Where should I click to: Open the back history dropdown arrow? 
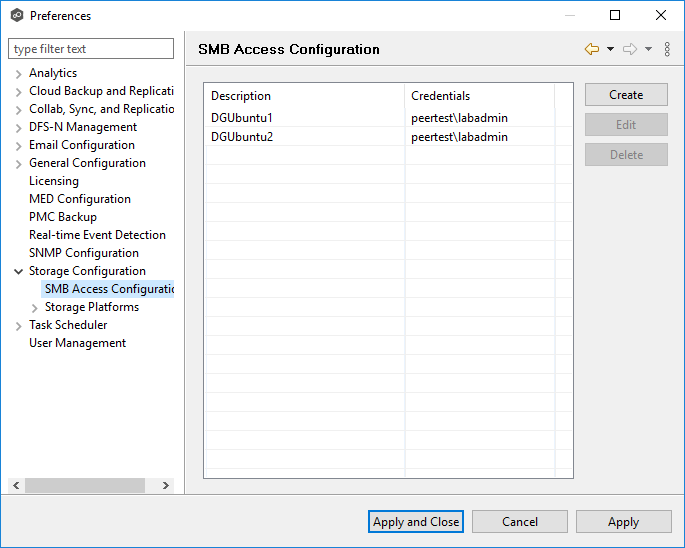click(610, 49)
